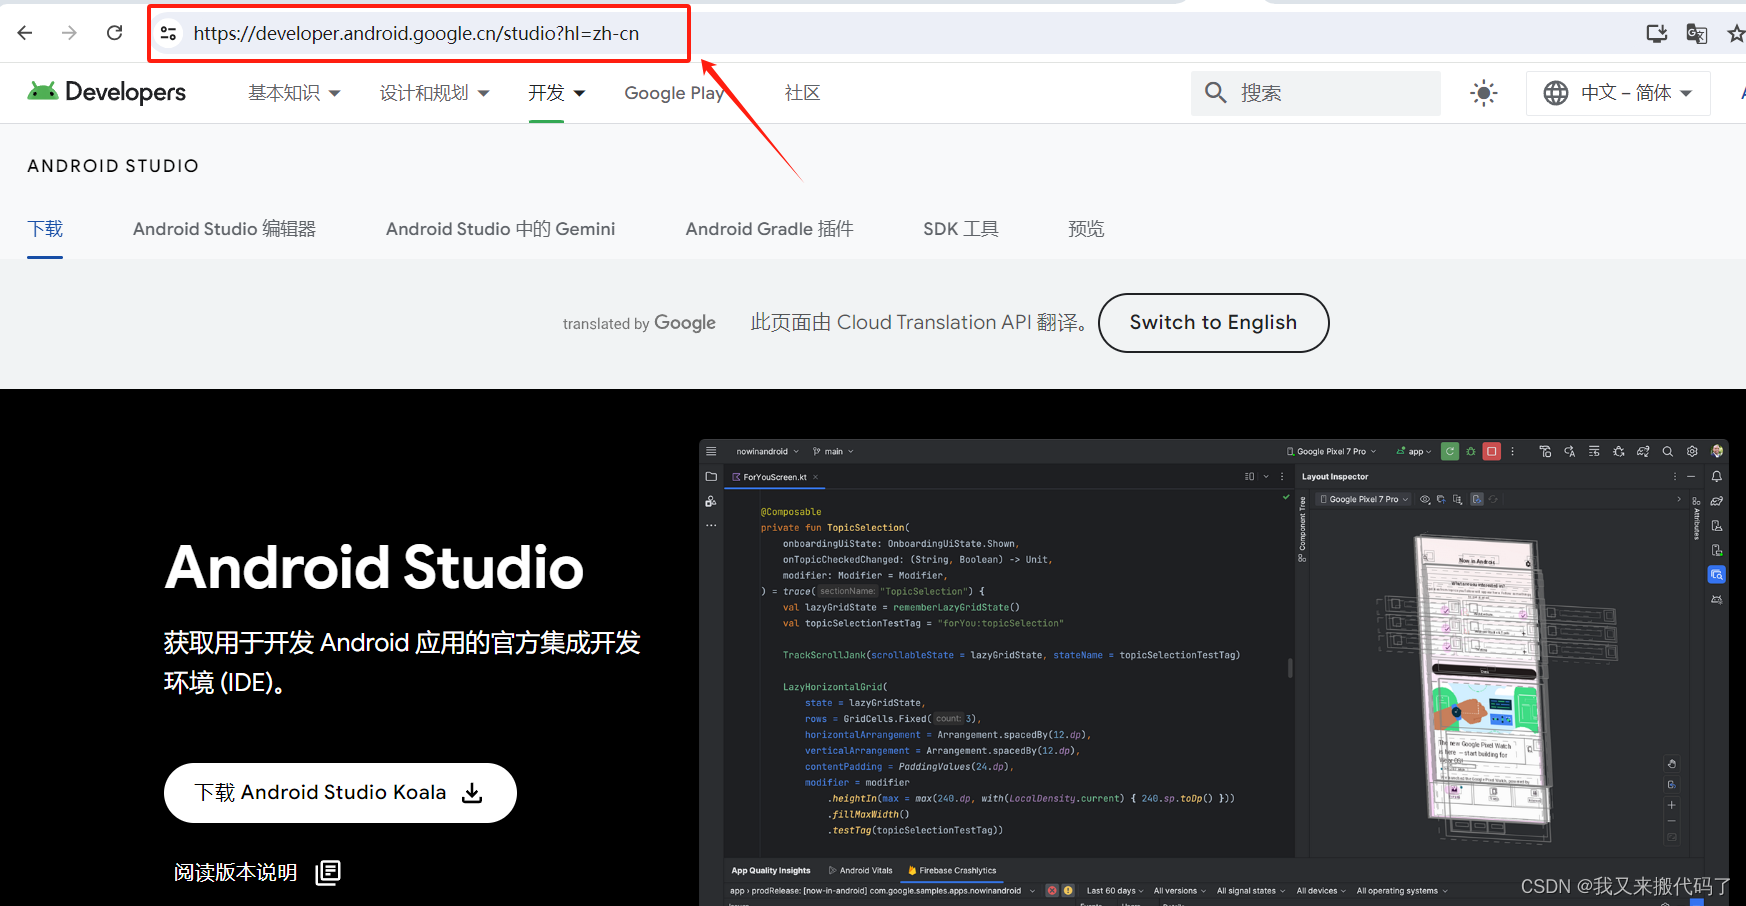Screen dimensions: 1746x906
Task: Go to the Android Gradle 插件 tab
Action: [x=769, y=229]
